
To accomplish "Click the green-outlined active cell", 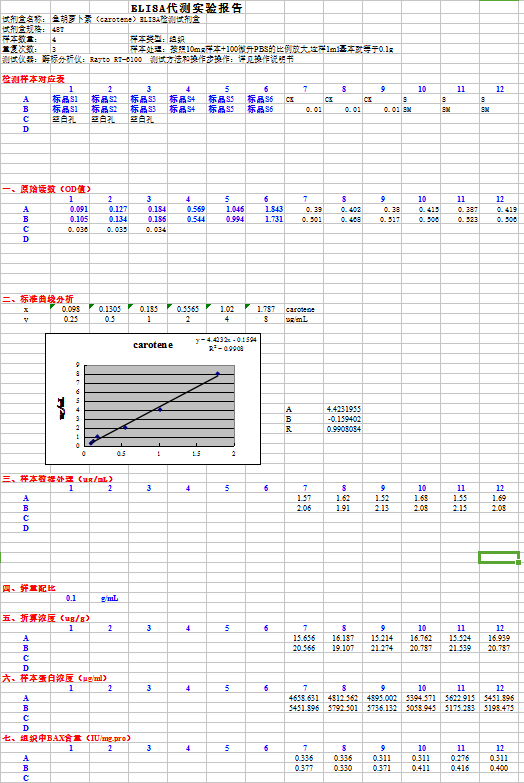I will coord(499,558).
